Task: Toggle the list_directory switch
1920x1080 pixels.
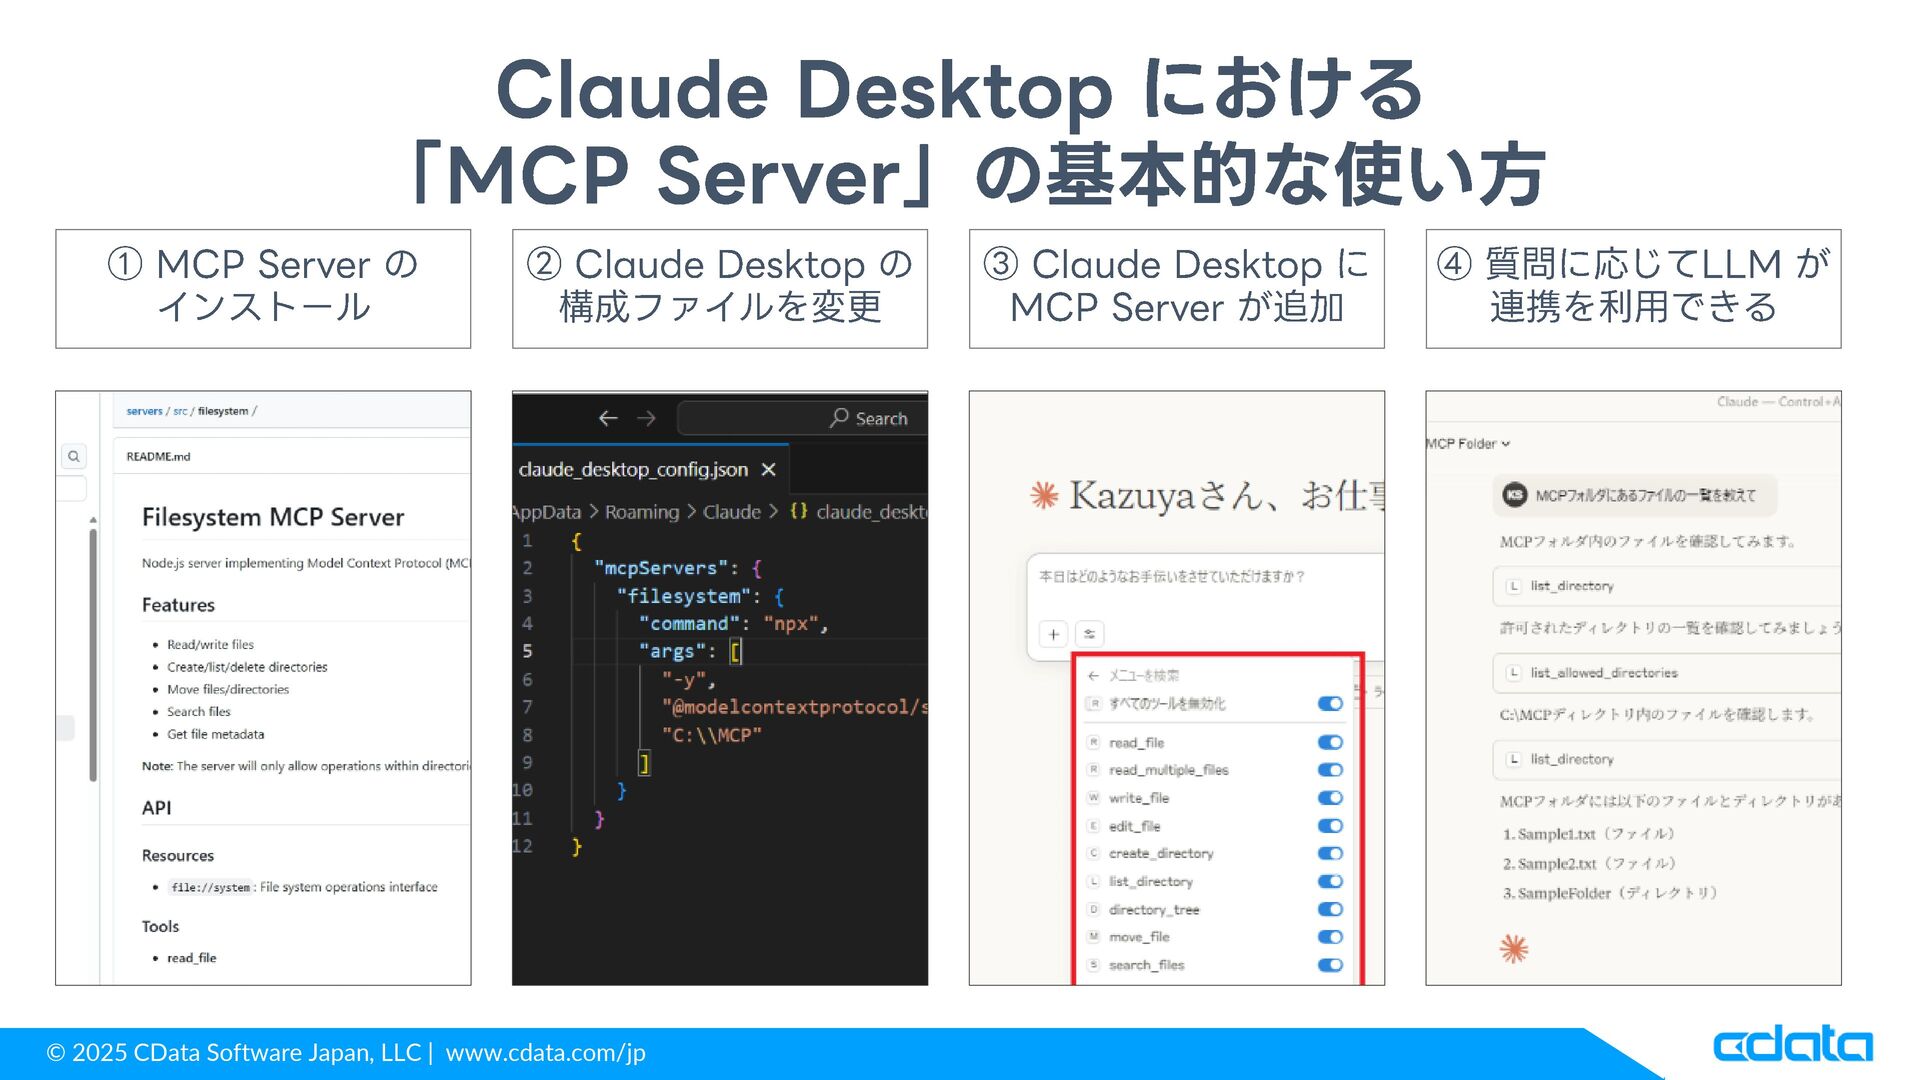Action: pos(1330,881)
